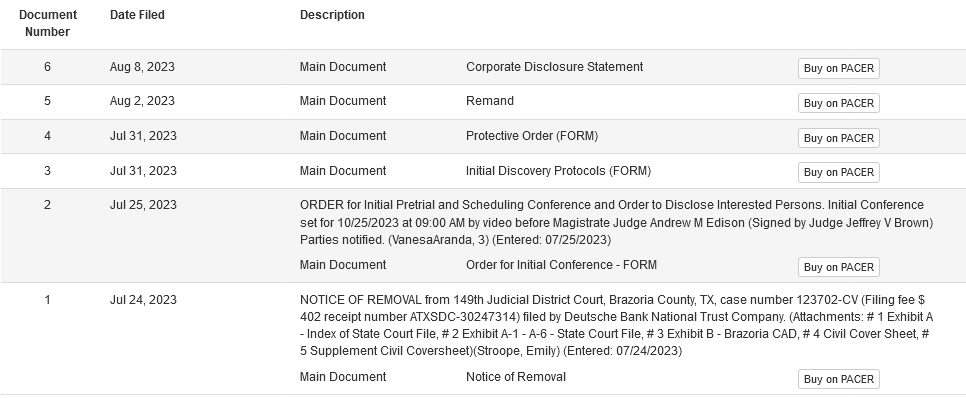Select the ORDER for Initial Pretrial description
This screenshot has width=966, height=398.
616,222
